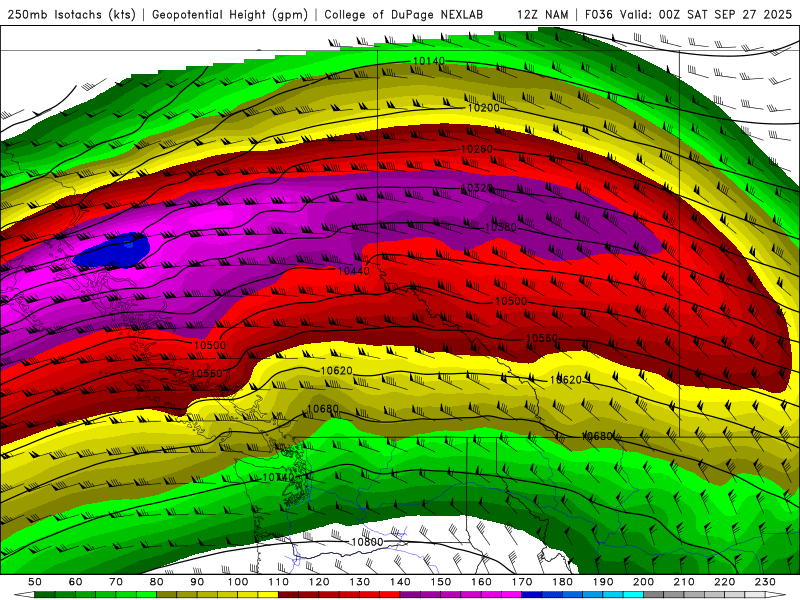Click the 150 value on the color scale
The height and width of the screenshot is (600, 800).
(x=440, y=582)
